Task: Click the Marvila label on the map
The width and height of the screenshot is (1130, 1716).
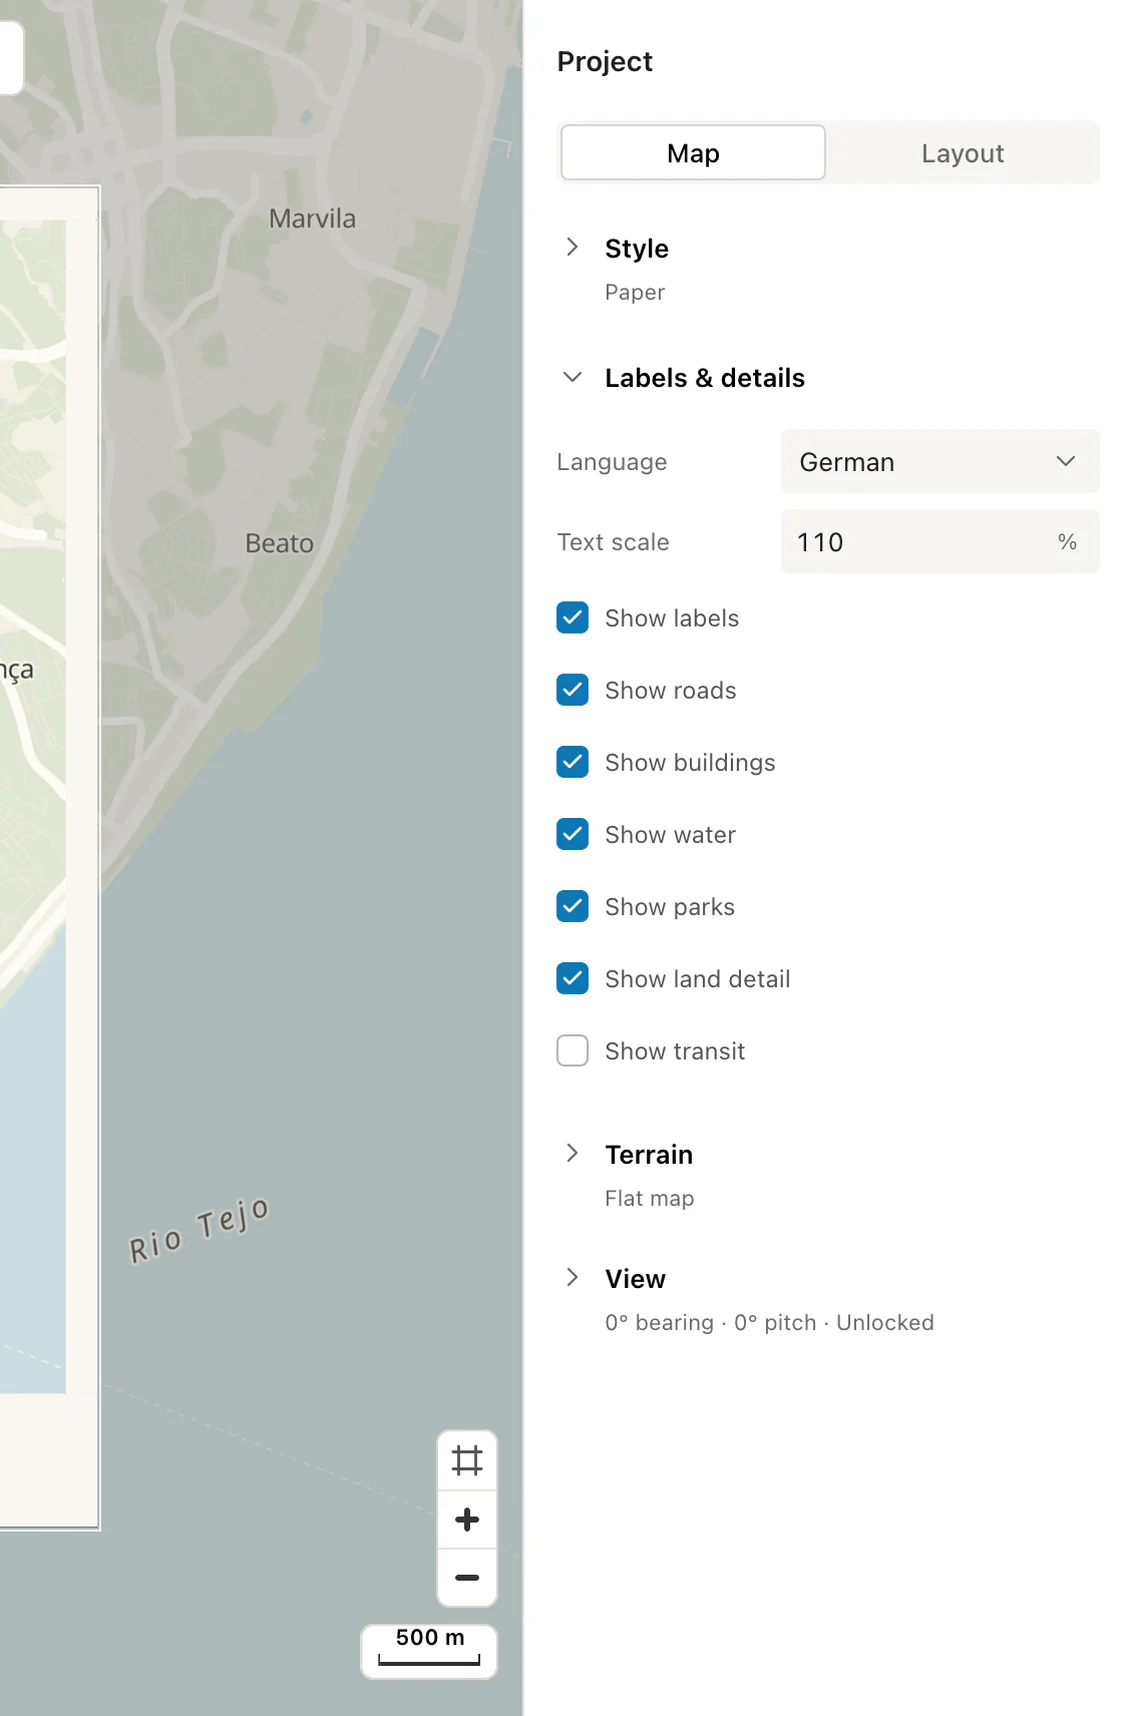Action: pyautogui.click(x=312, y=218)
